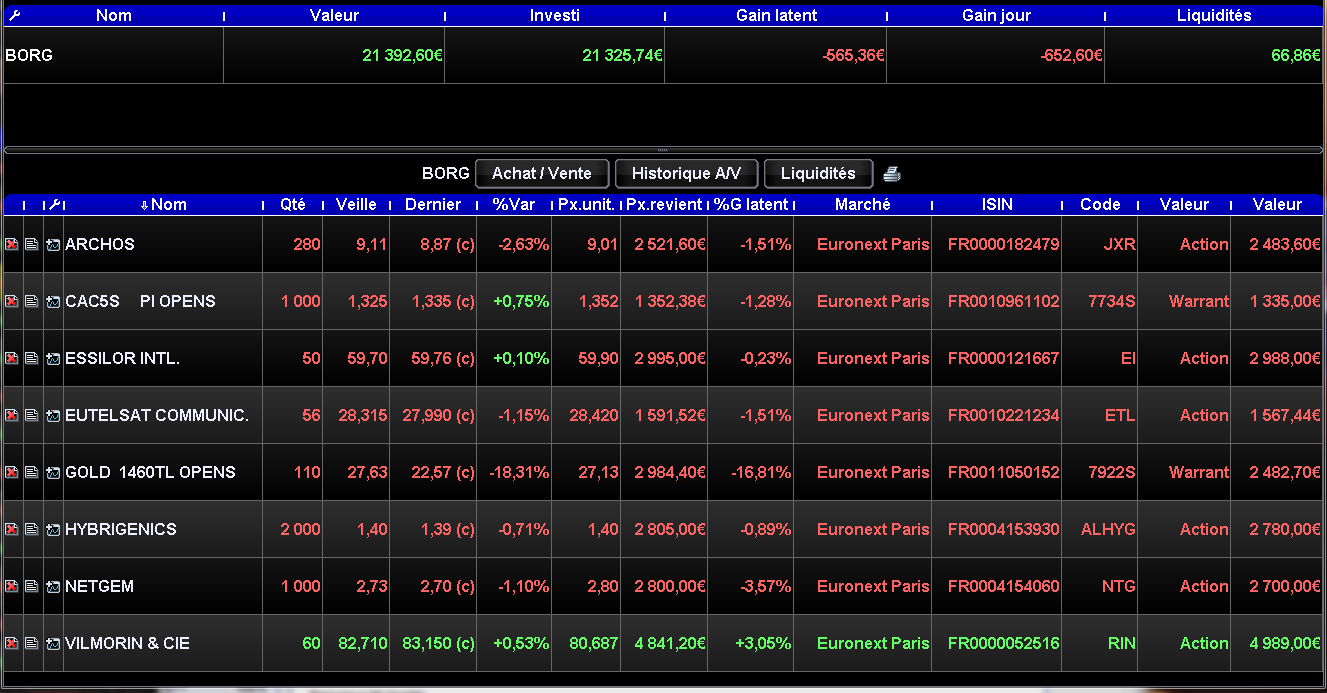Show the chart for CAC5S PI OPENS
Screen dimensions: 1327x693
(53, 301)
